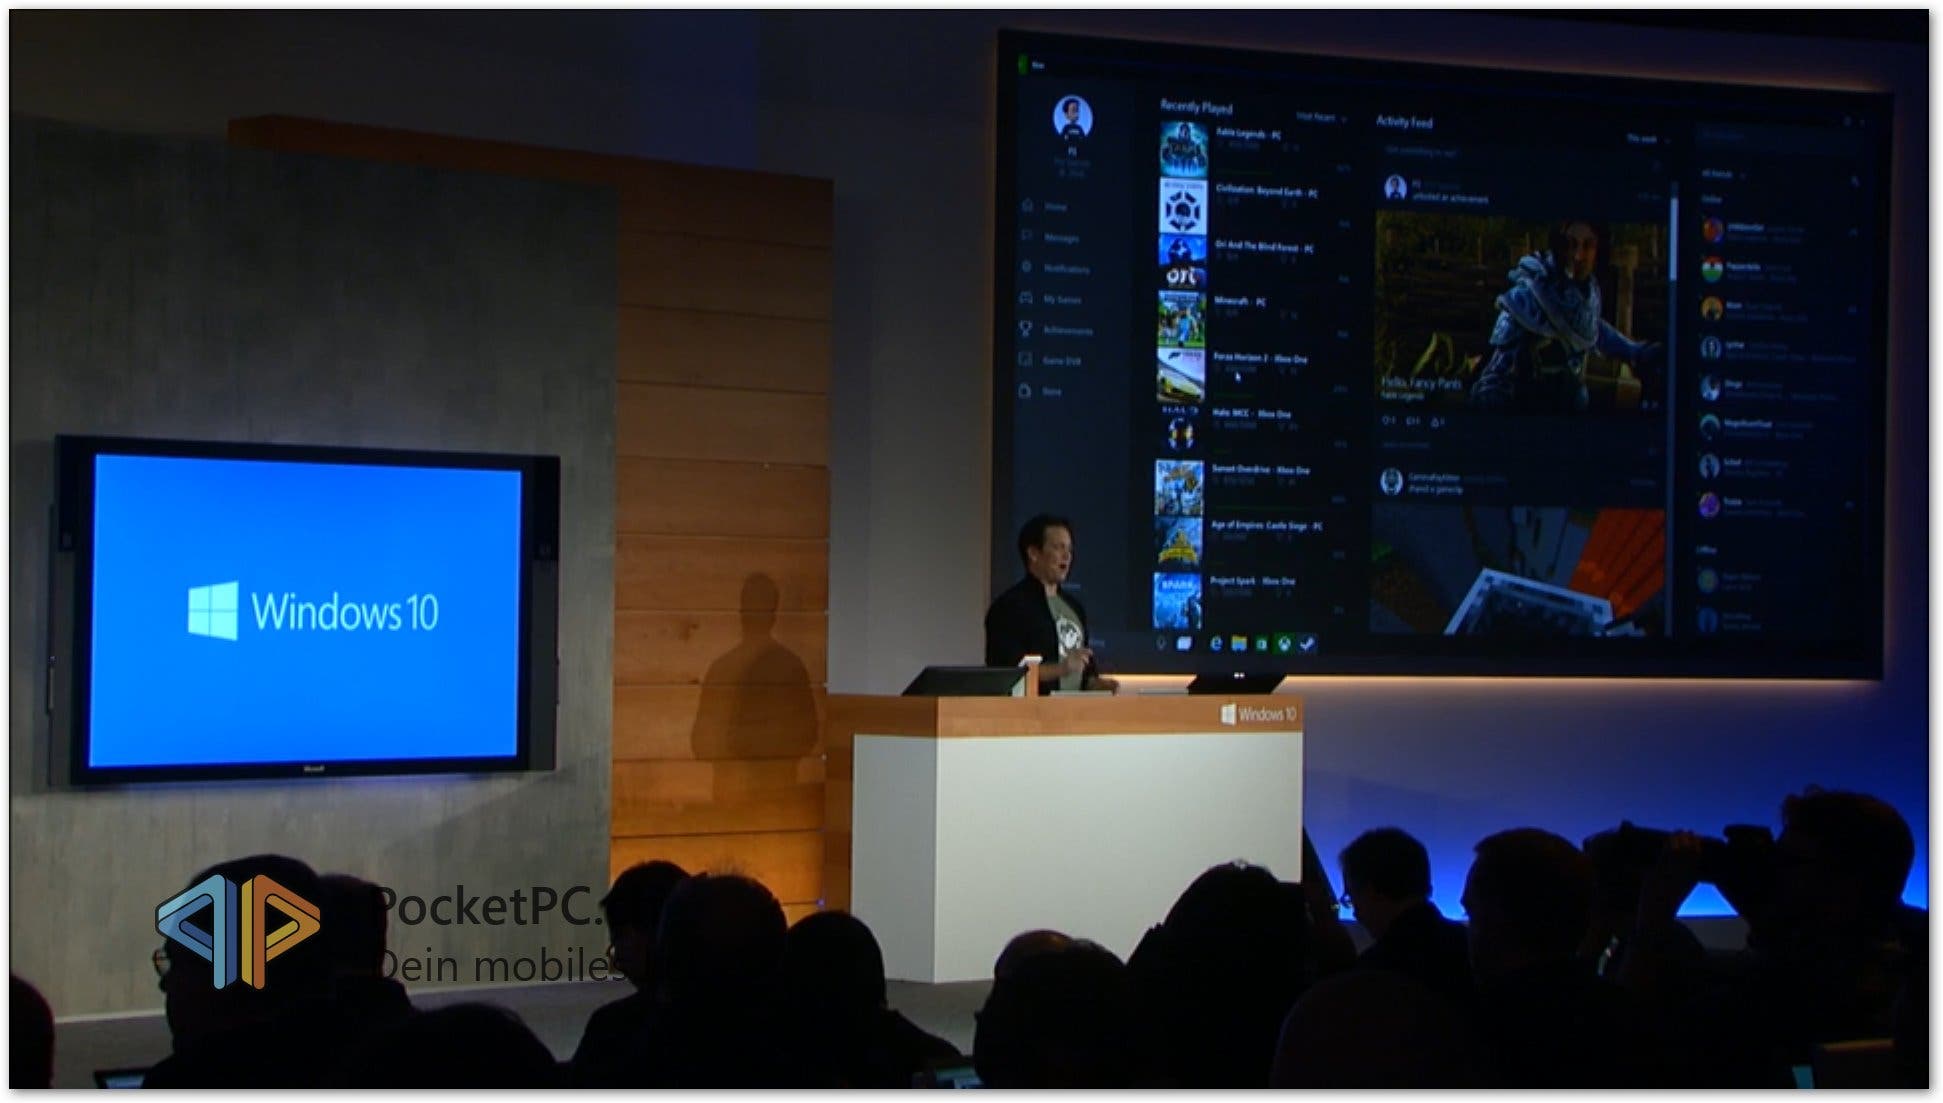Open Sunset Overdrive cover thumbnail
The width and height of the screenshot is (1943, 1103).
[1179, 487]
